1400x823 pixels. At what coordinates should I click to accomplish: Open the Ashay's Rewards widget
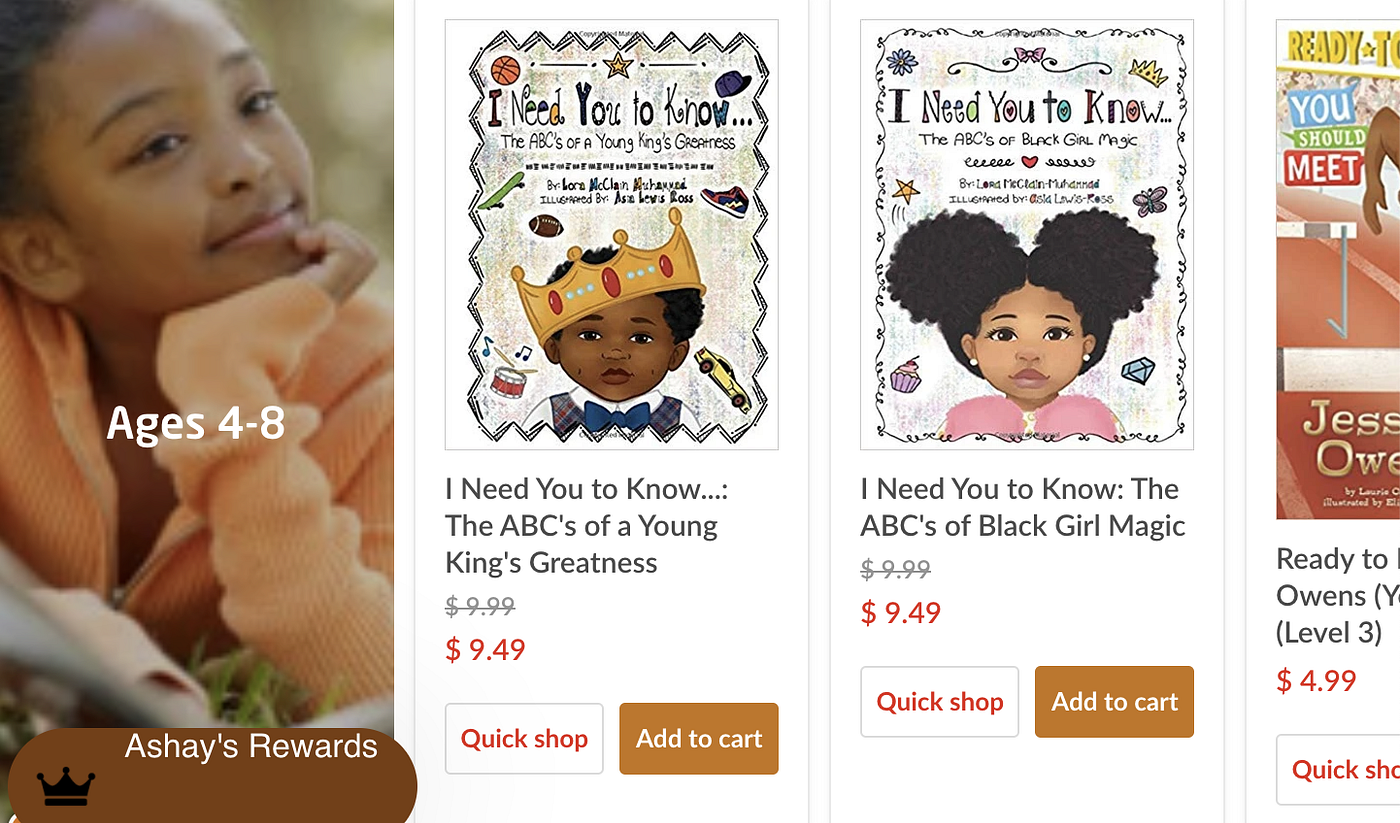(212, 776)
